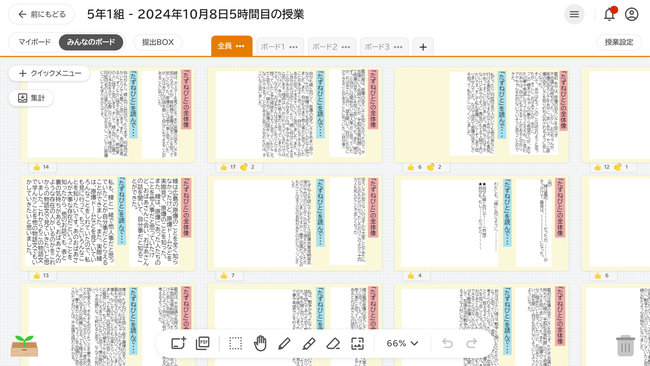
Task: Select the eraser tool
Action: (333, 344)
